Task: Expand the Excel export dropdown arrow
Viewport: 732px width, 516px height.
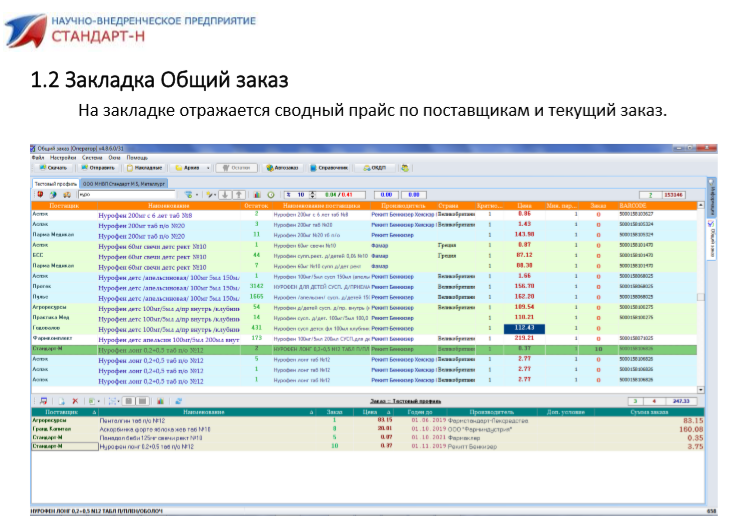Action: coord(99,402)
